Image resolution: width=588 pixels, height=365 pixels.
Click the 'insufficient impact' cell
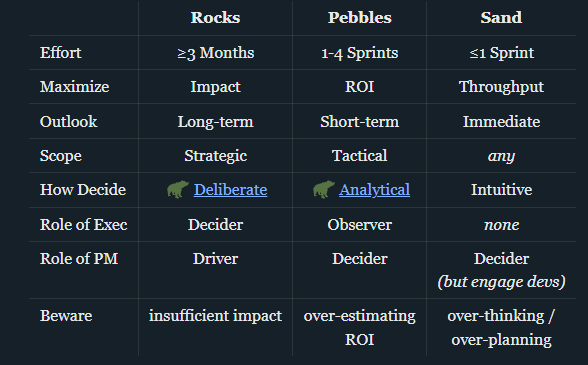[x=215, y=316]
